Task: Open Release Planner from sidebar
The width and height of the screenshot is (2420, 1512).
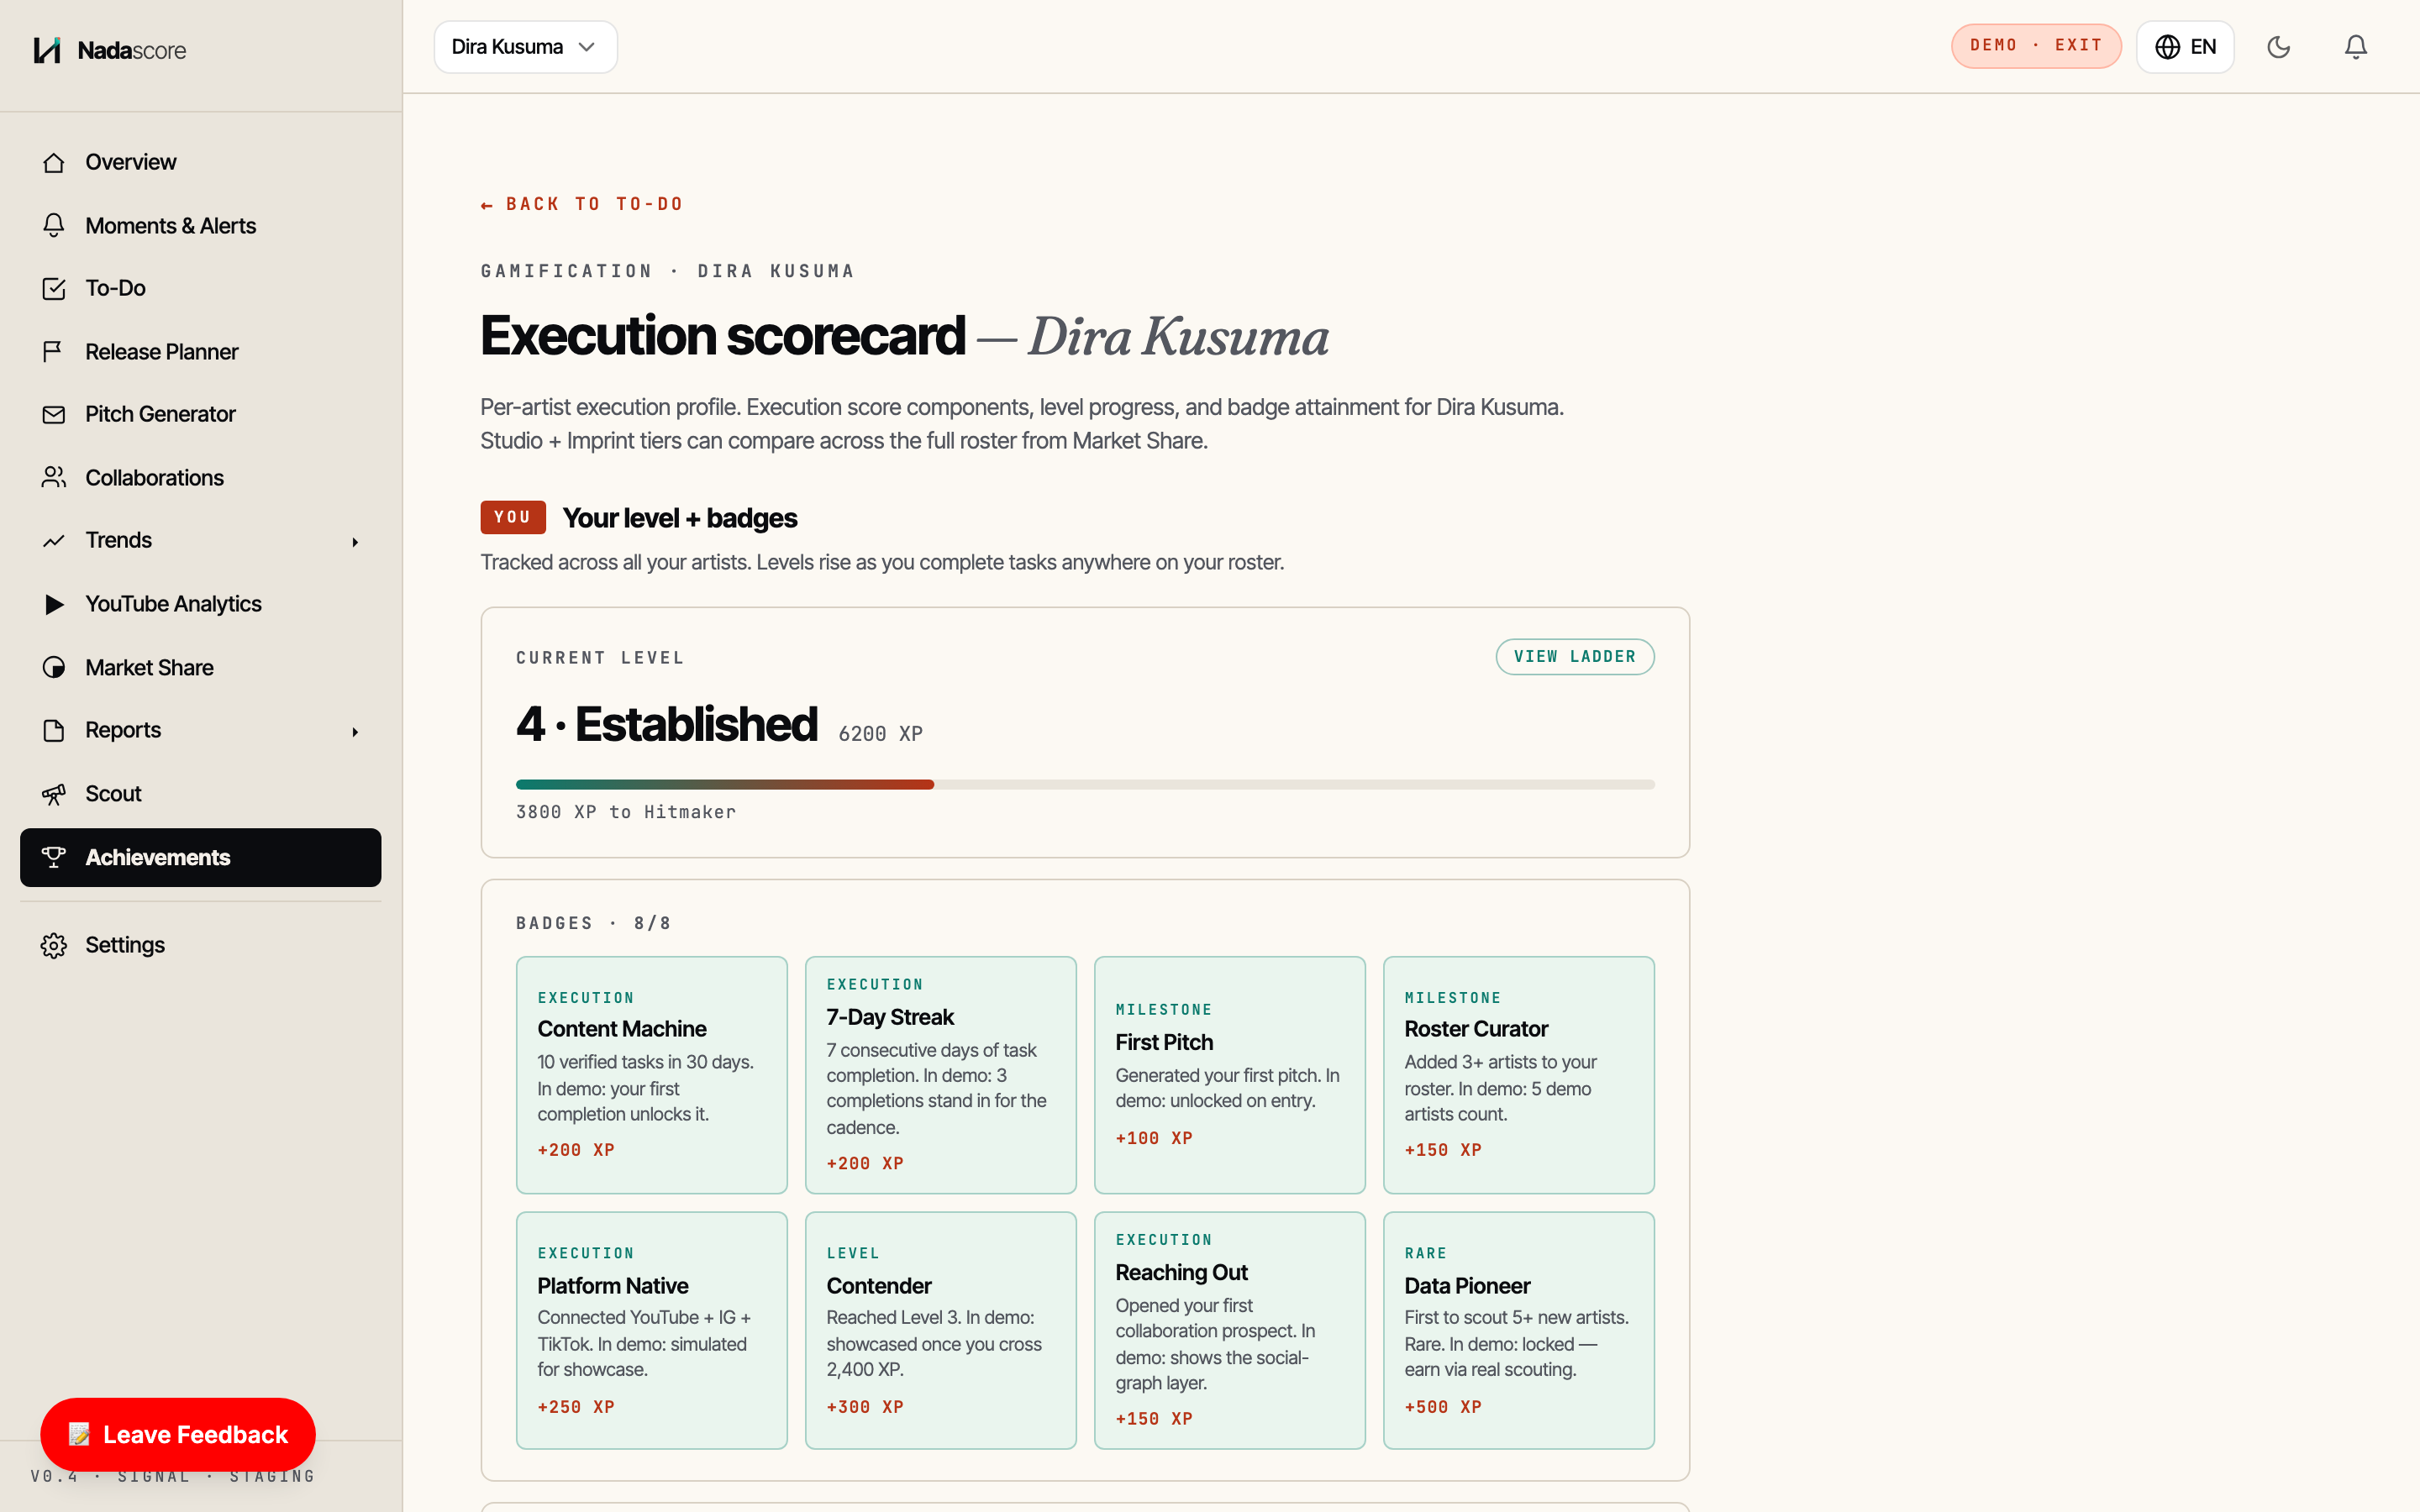Action: pos(200,351)
